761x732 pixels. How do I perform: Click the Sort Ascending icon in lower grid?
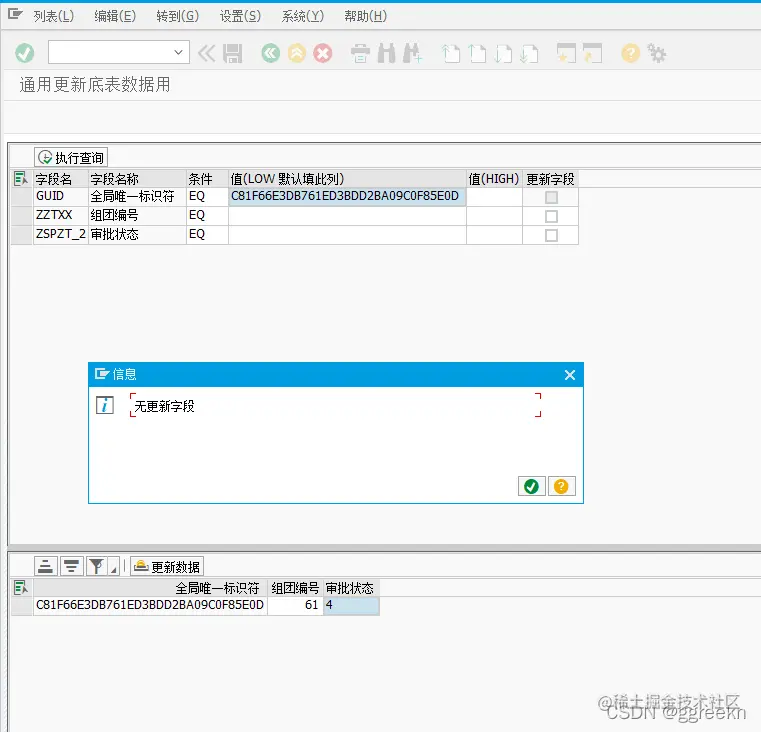coord(46,566)
